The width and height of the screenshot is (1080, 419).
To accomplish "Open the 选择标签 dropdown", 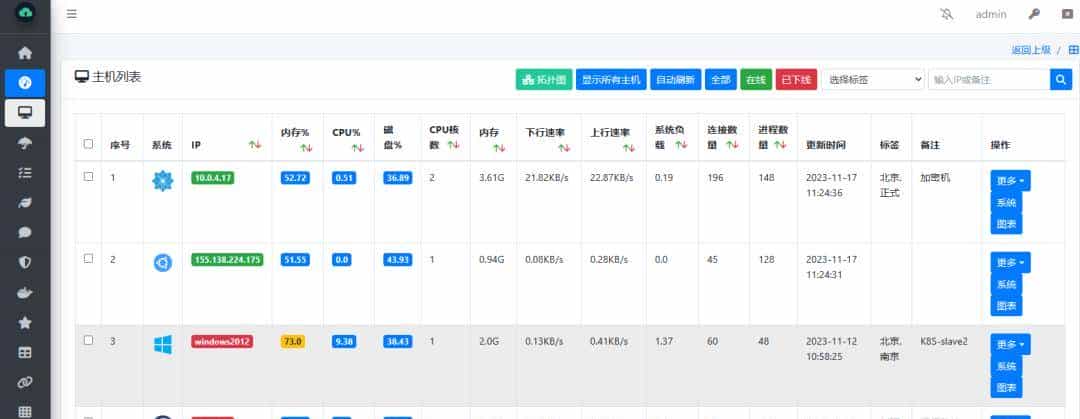I will (x=873, y=79).
